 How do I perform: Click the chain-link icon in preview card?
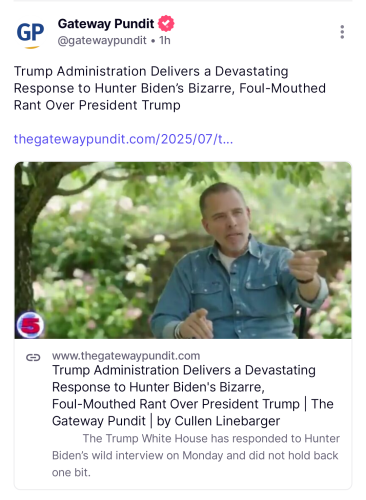[33, 357]
